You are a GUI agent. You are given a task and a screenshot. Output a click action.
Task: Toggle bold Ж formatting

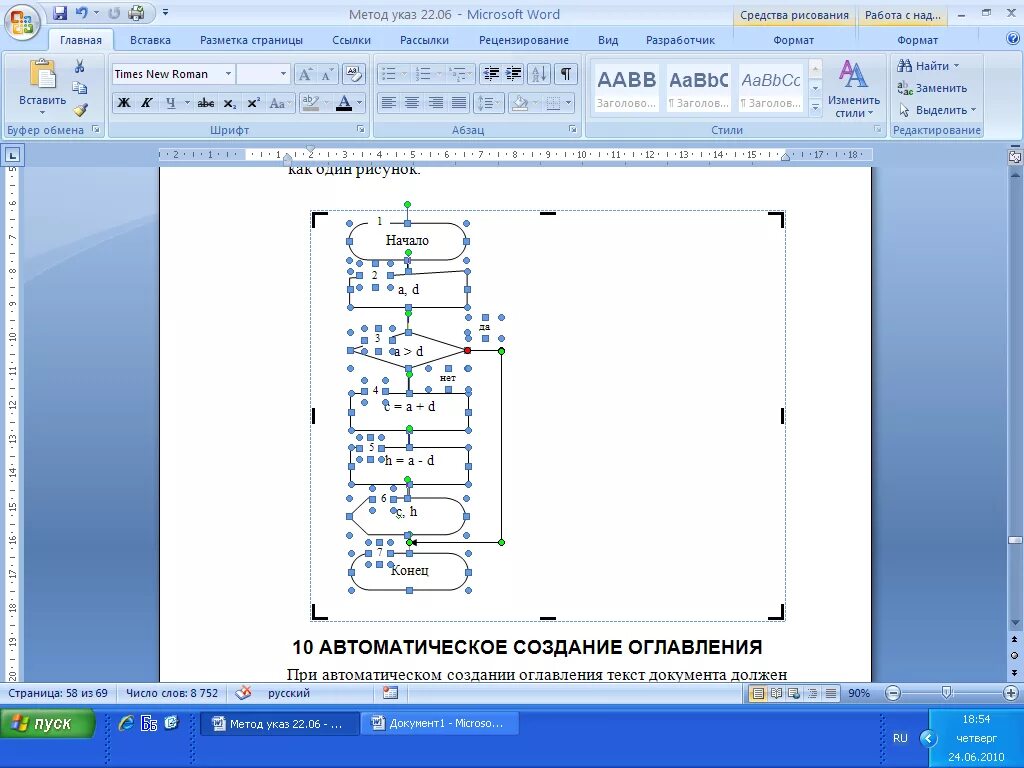[x=123, y=103]
